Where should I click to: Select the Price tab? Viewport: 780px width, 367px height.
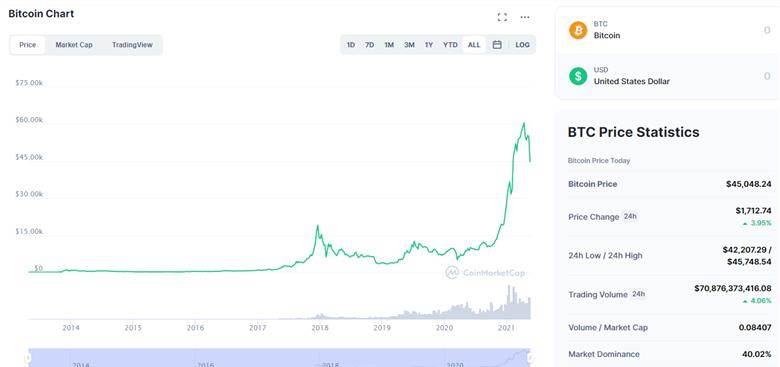pyautogui.click(x=27, y=45)
